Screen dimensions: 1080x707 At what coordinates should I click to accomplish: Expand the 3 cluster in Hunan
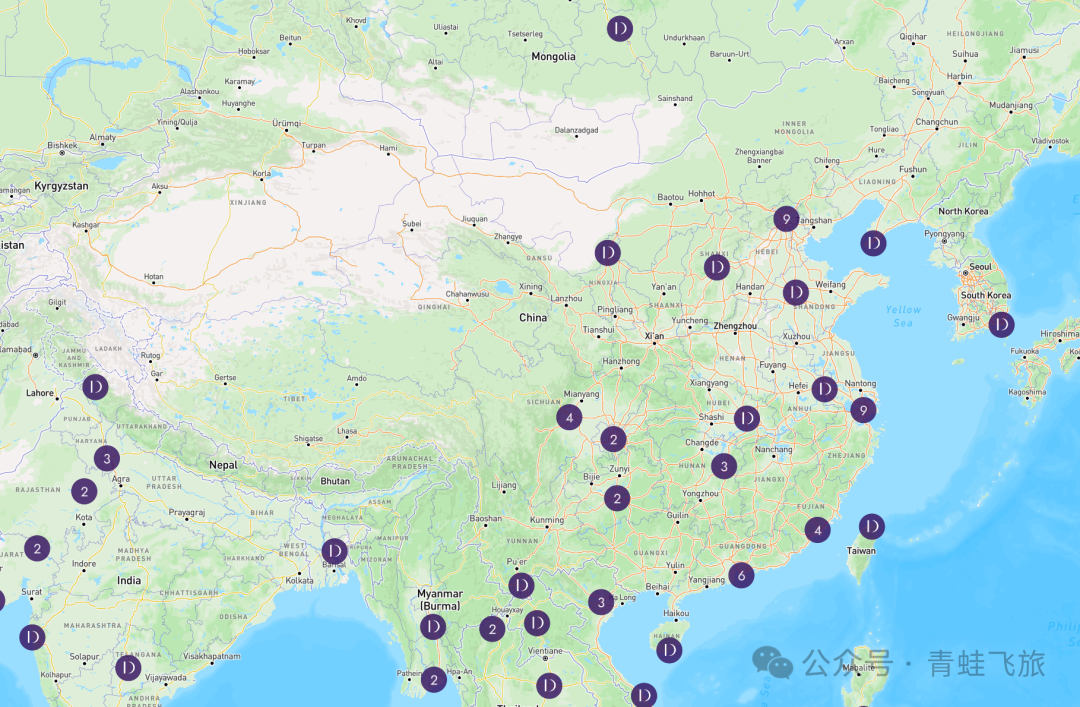click(x=724, y=467)
